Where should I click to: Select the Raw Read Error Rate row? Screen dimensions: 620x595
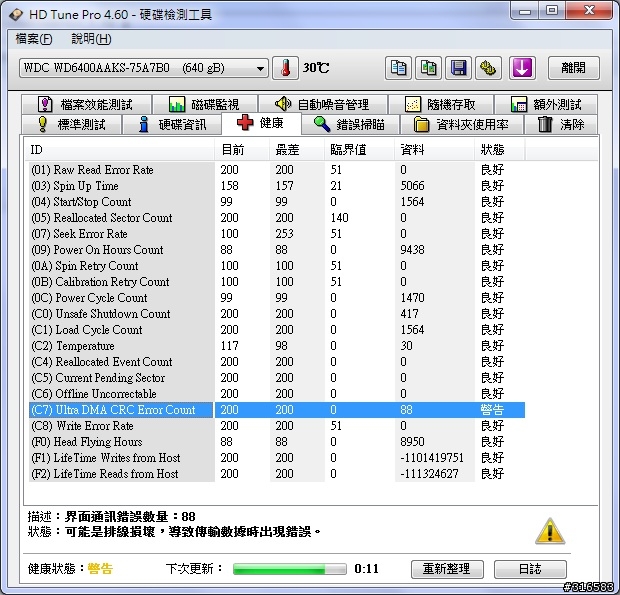[x=277, y=170]
